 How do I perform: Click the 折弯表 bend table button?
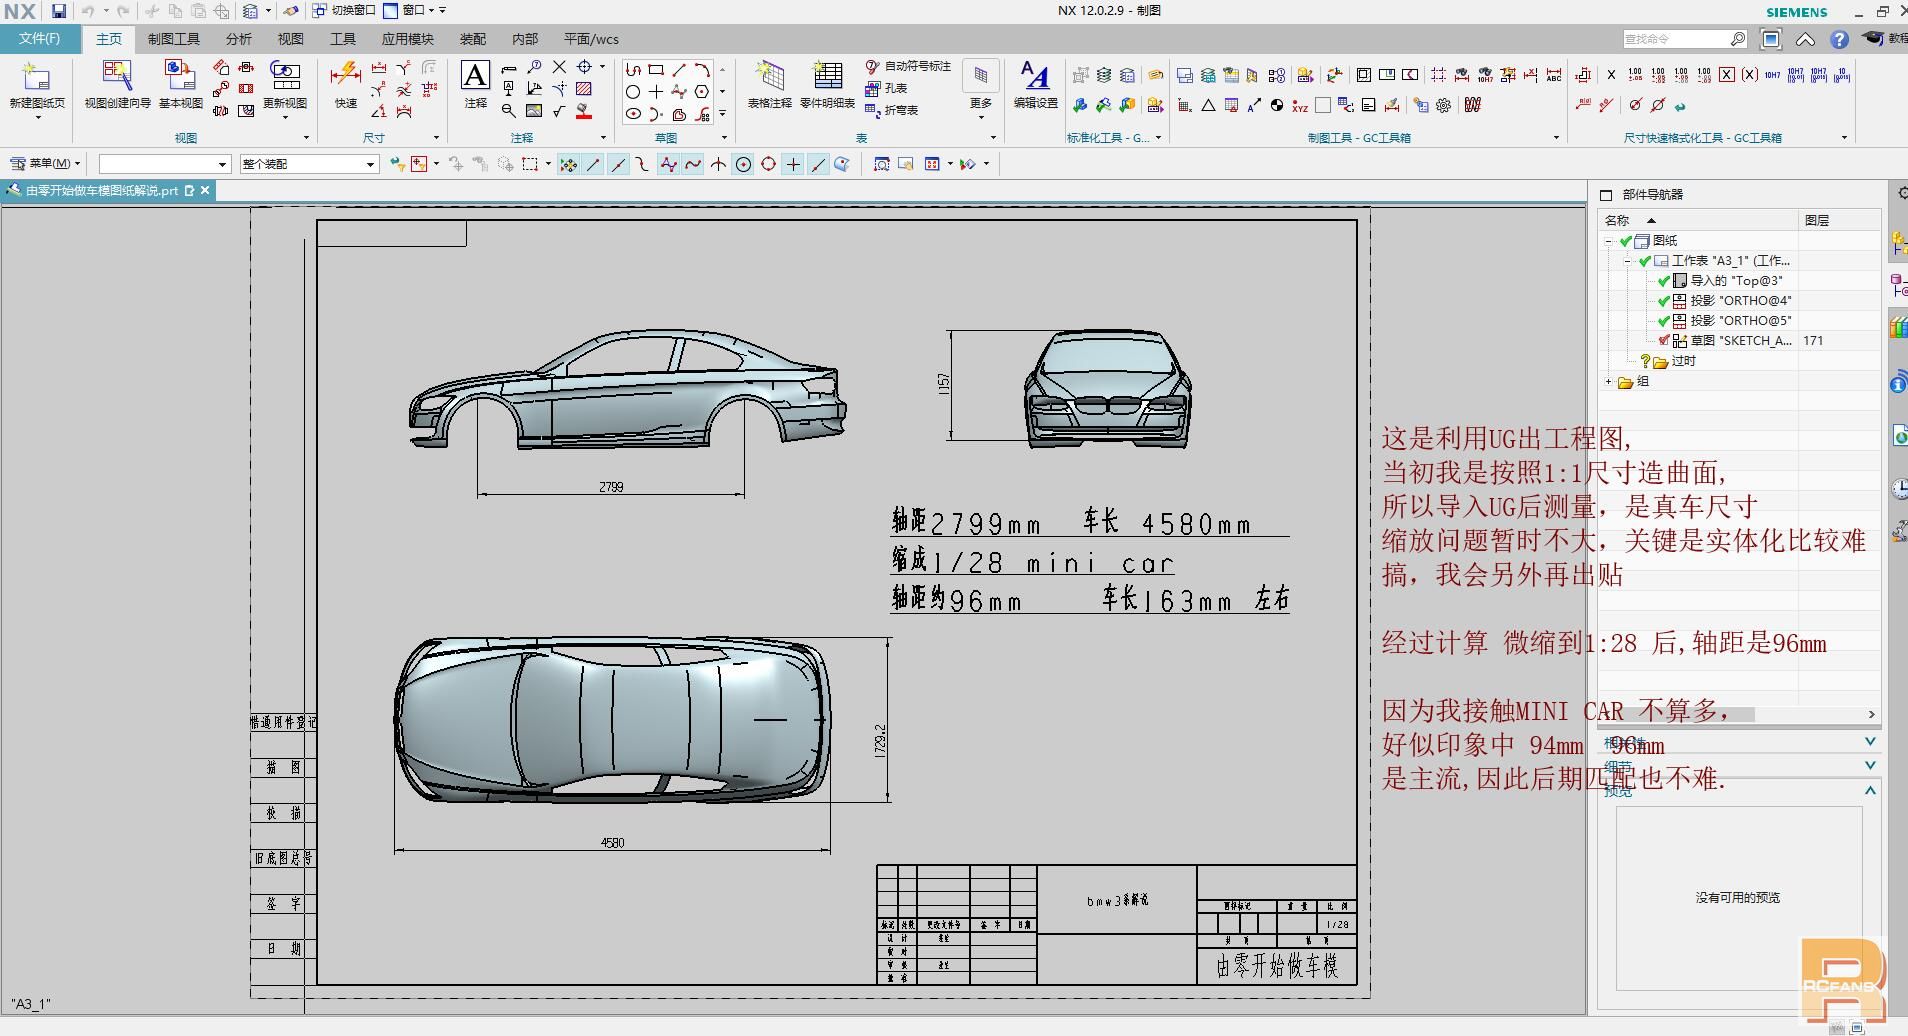(x=891, y=110)
